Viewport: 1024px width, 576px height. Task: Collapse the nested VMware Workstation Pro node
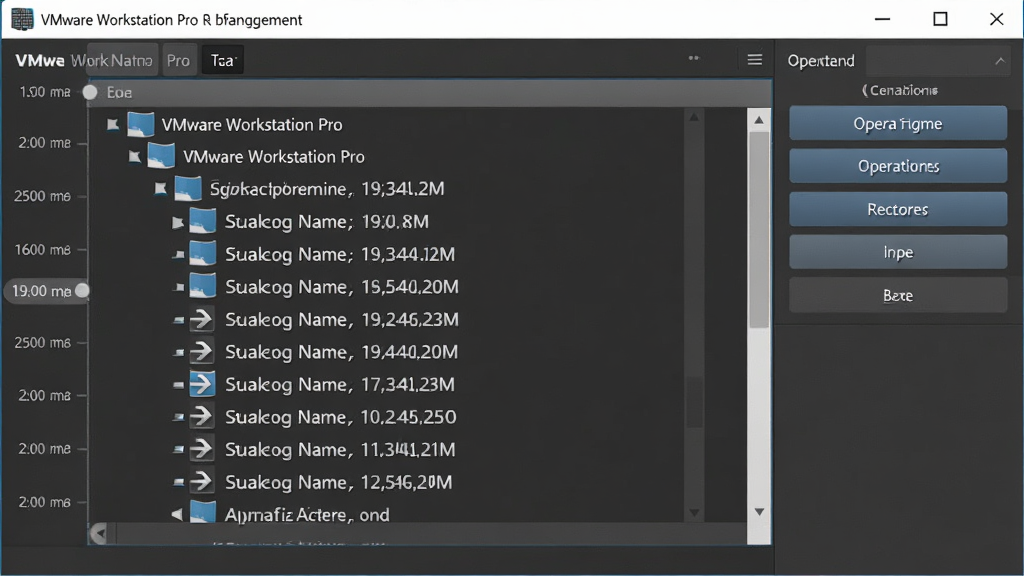[x=135, y=157]
